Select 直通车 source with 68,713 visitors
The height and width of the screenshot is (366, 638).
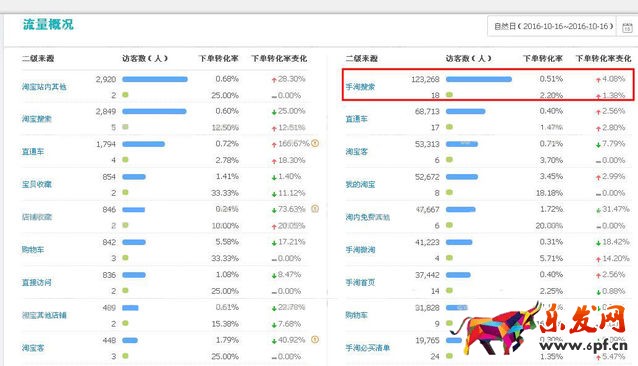(356, 119)
